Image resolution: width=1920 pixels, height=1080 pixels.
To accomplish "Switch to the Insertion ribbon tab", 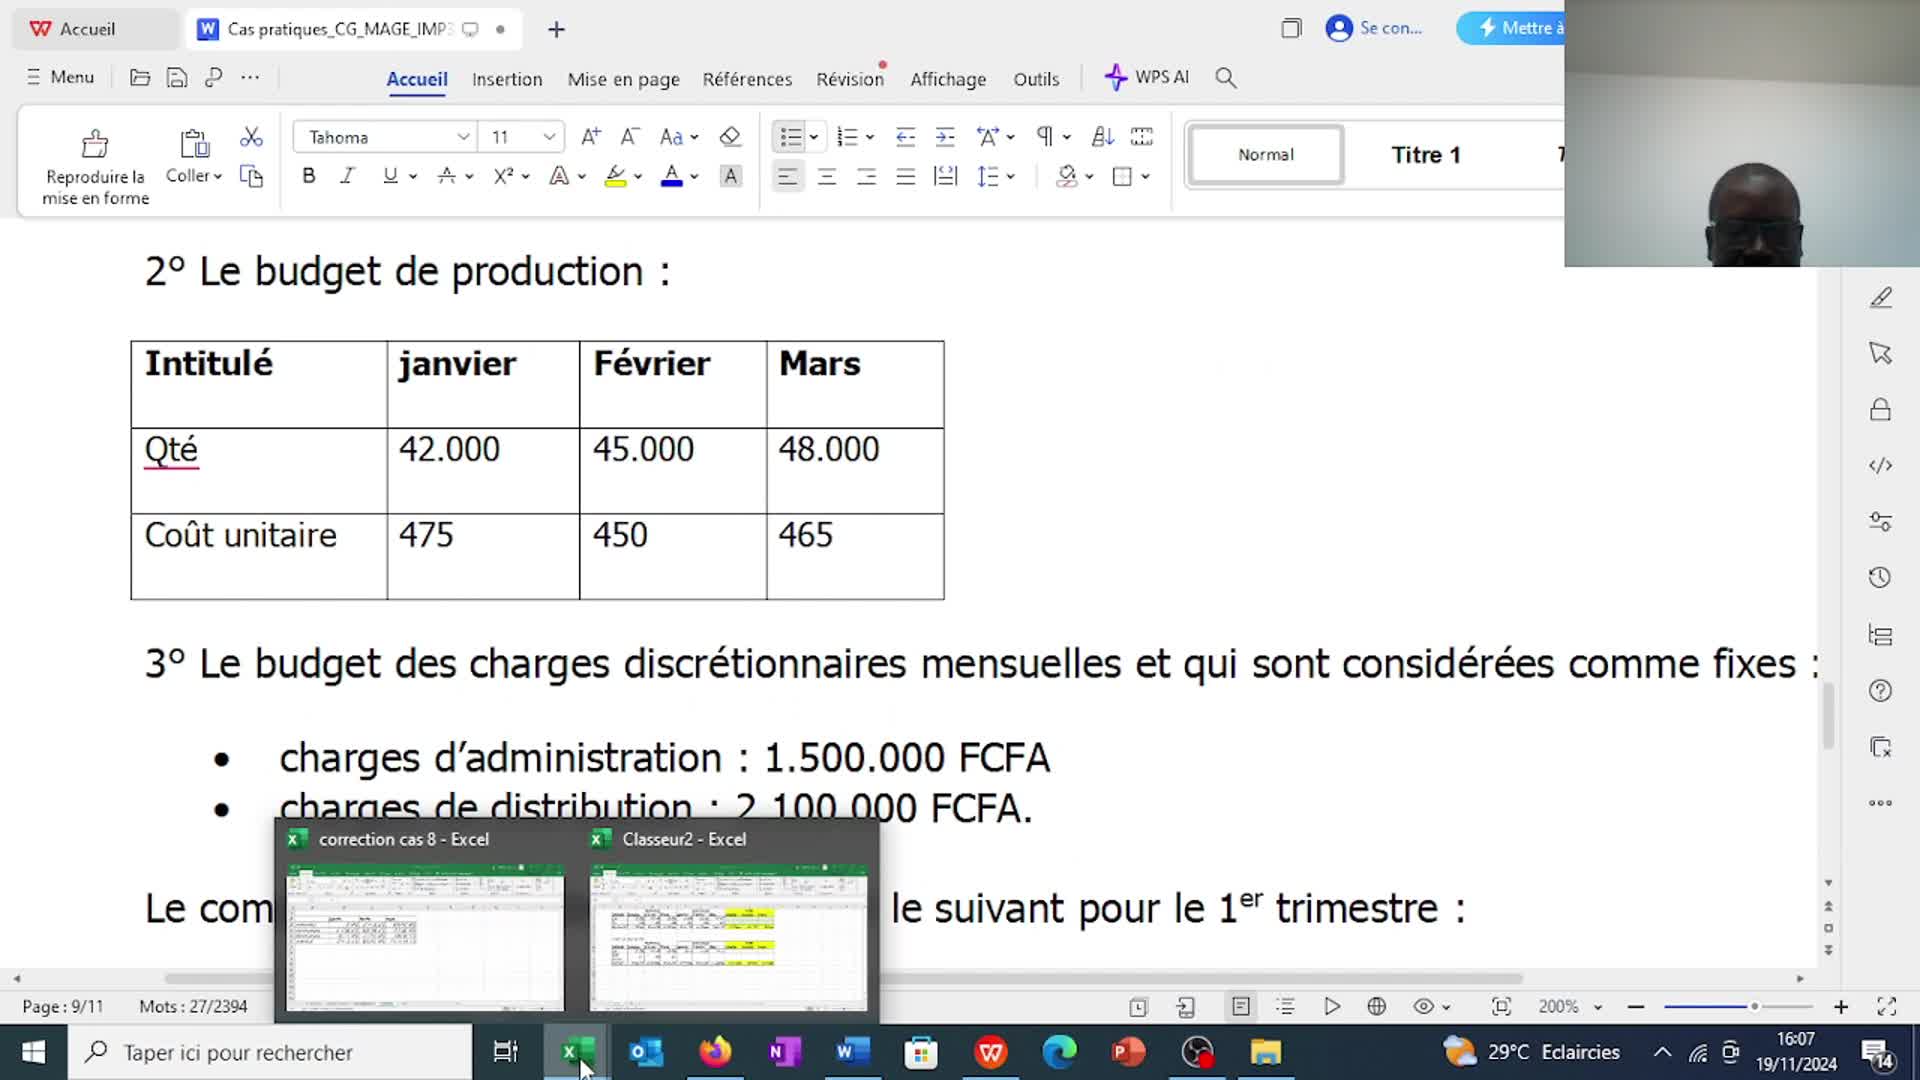I will click(x=507, y=79).
